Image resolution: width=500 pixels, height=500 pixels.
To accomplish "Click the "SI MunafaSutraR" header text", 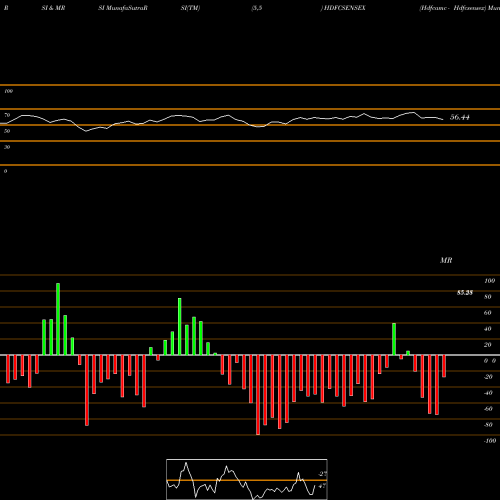I will [123, 8].
